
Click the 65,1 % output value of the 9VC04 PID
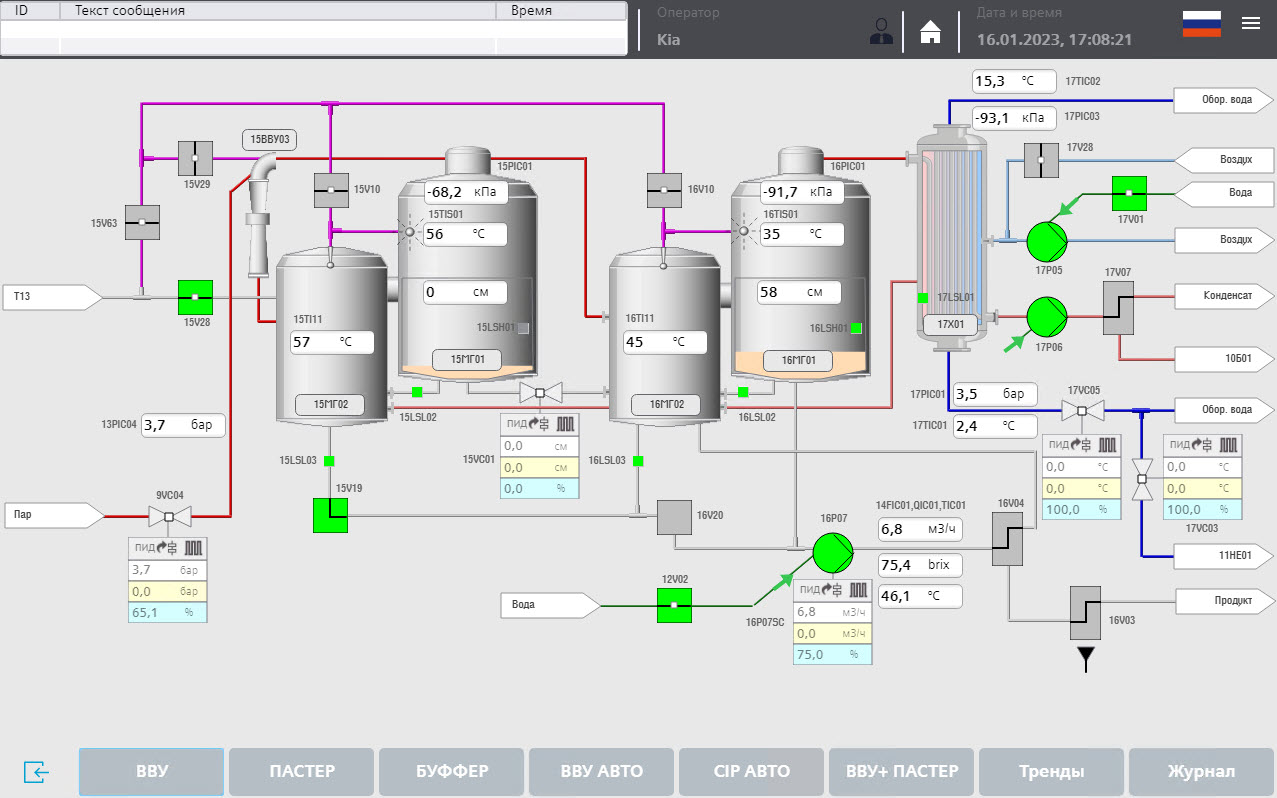tap(167, 612)
